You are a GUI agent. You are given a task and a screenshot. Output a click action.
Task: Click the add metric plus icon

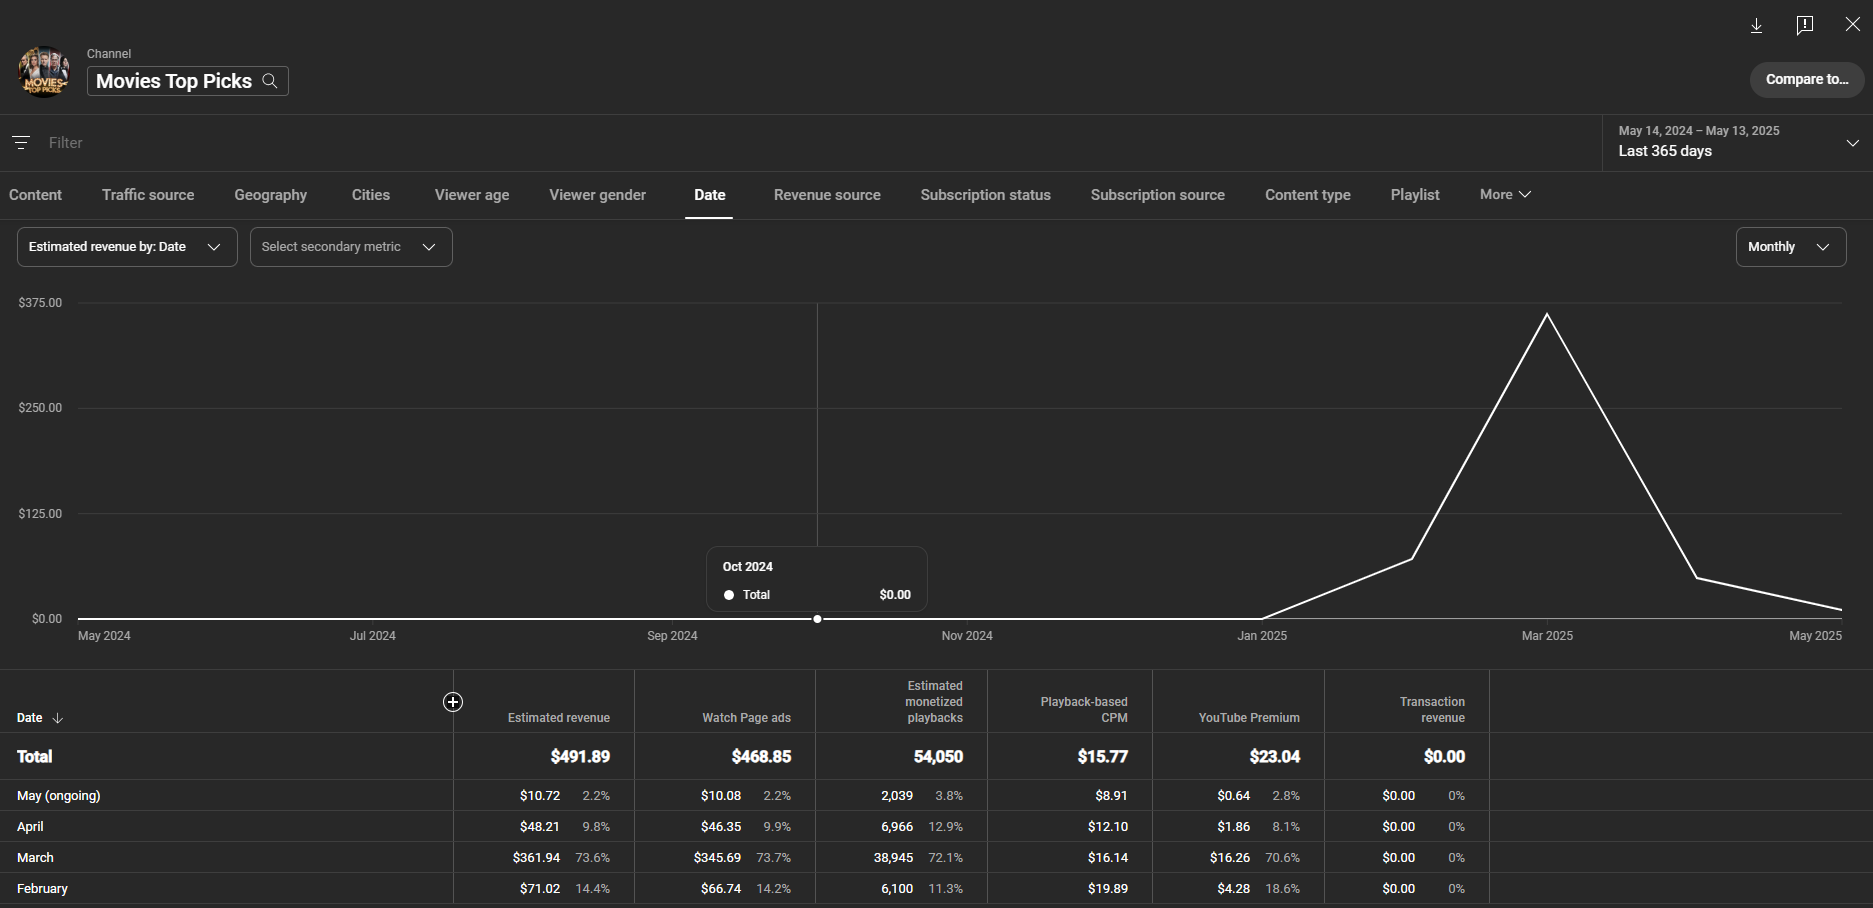click(x=453, y=702)
